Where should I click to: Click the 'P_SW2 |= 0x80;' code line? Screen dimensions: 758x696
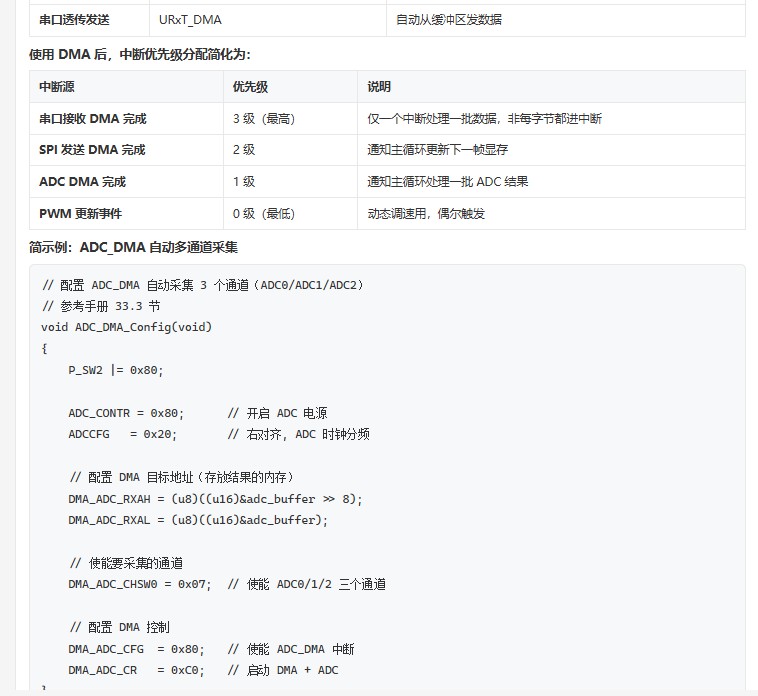pos(116,370)
